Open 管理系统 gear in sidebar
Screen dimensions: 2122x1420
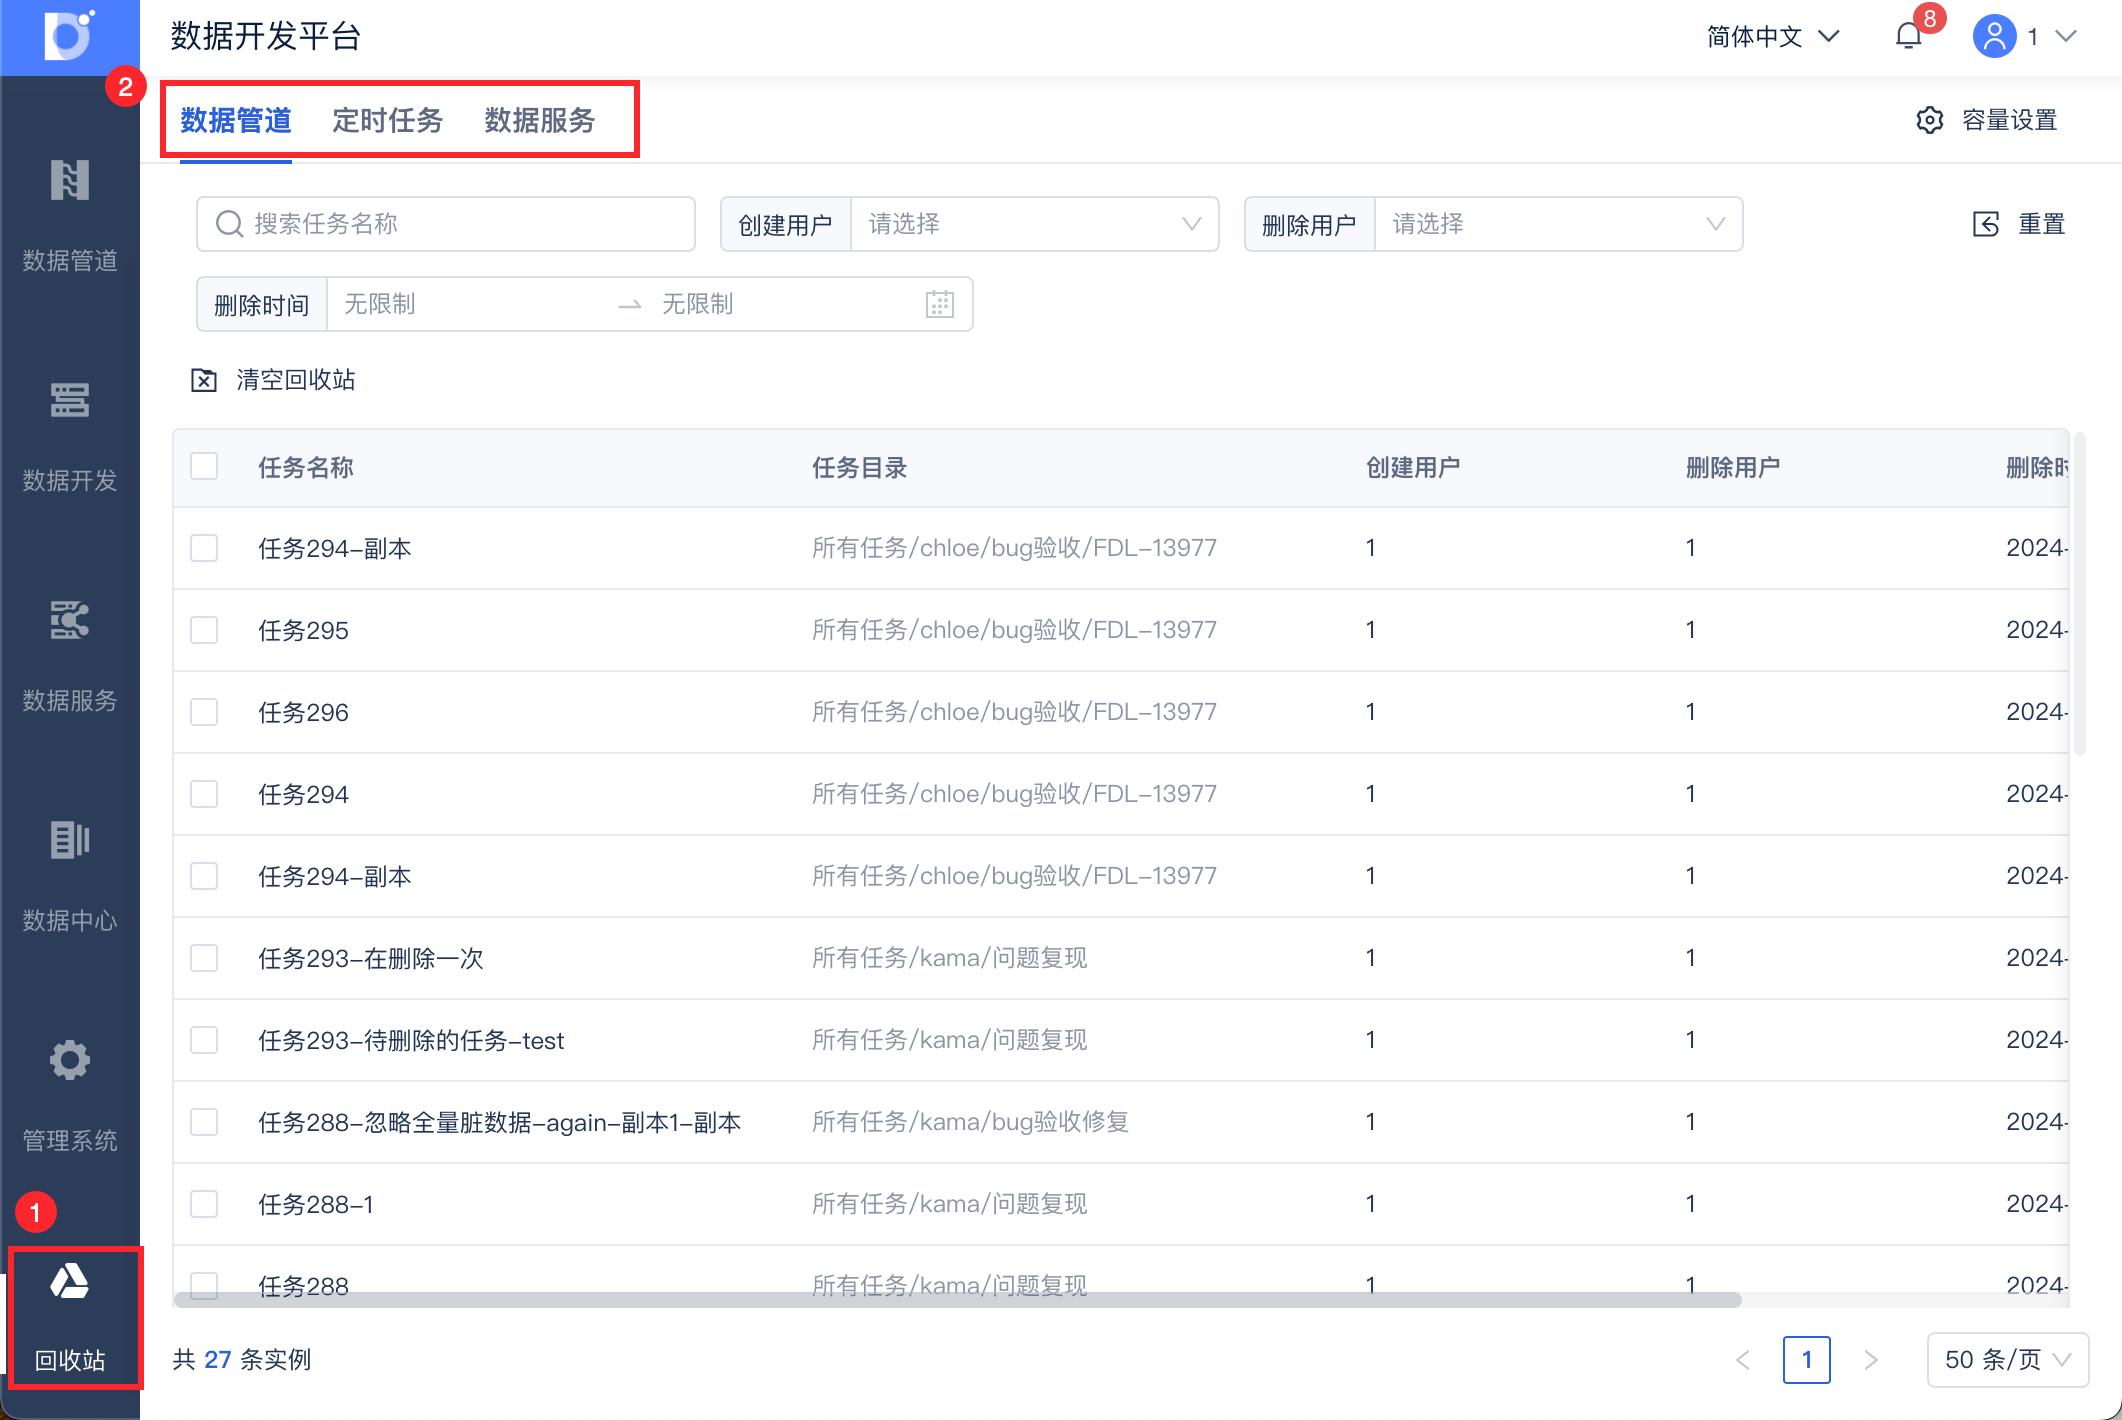coord(69,1061)
